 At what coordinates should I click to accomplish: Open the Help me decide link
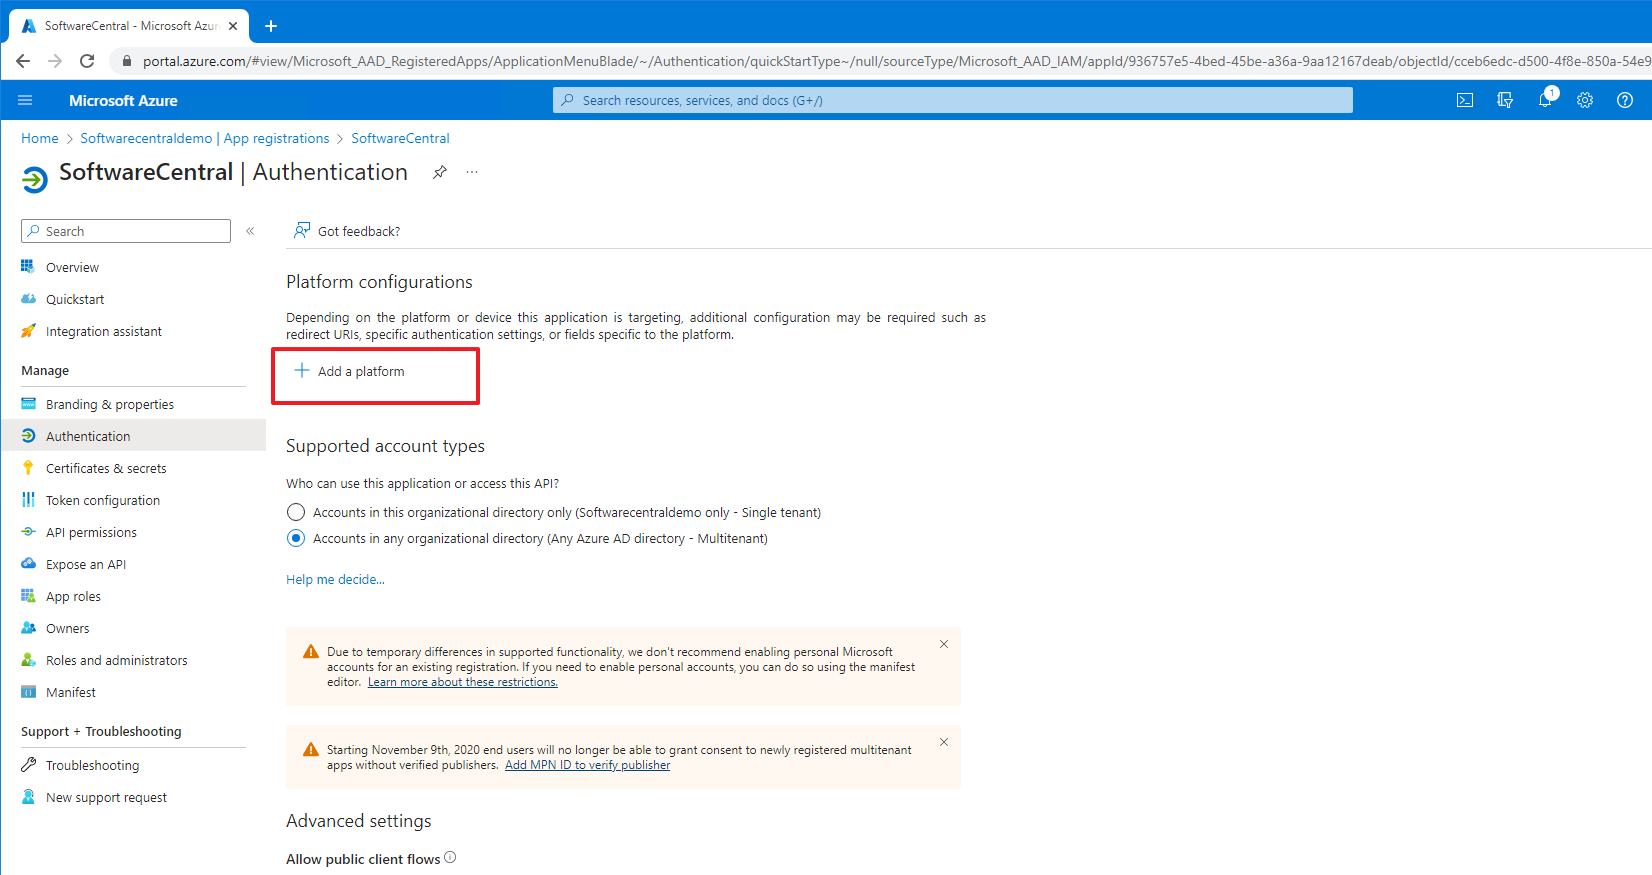(x=335, y=579)
